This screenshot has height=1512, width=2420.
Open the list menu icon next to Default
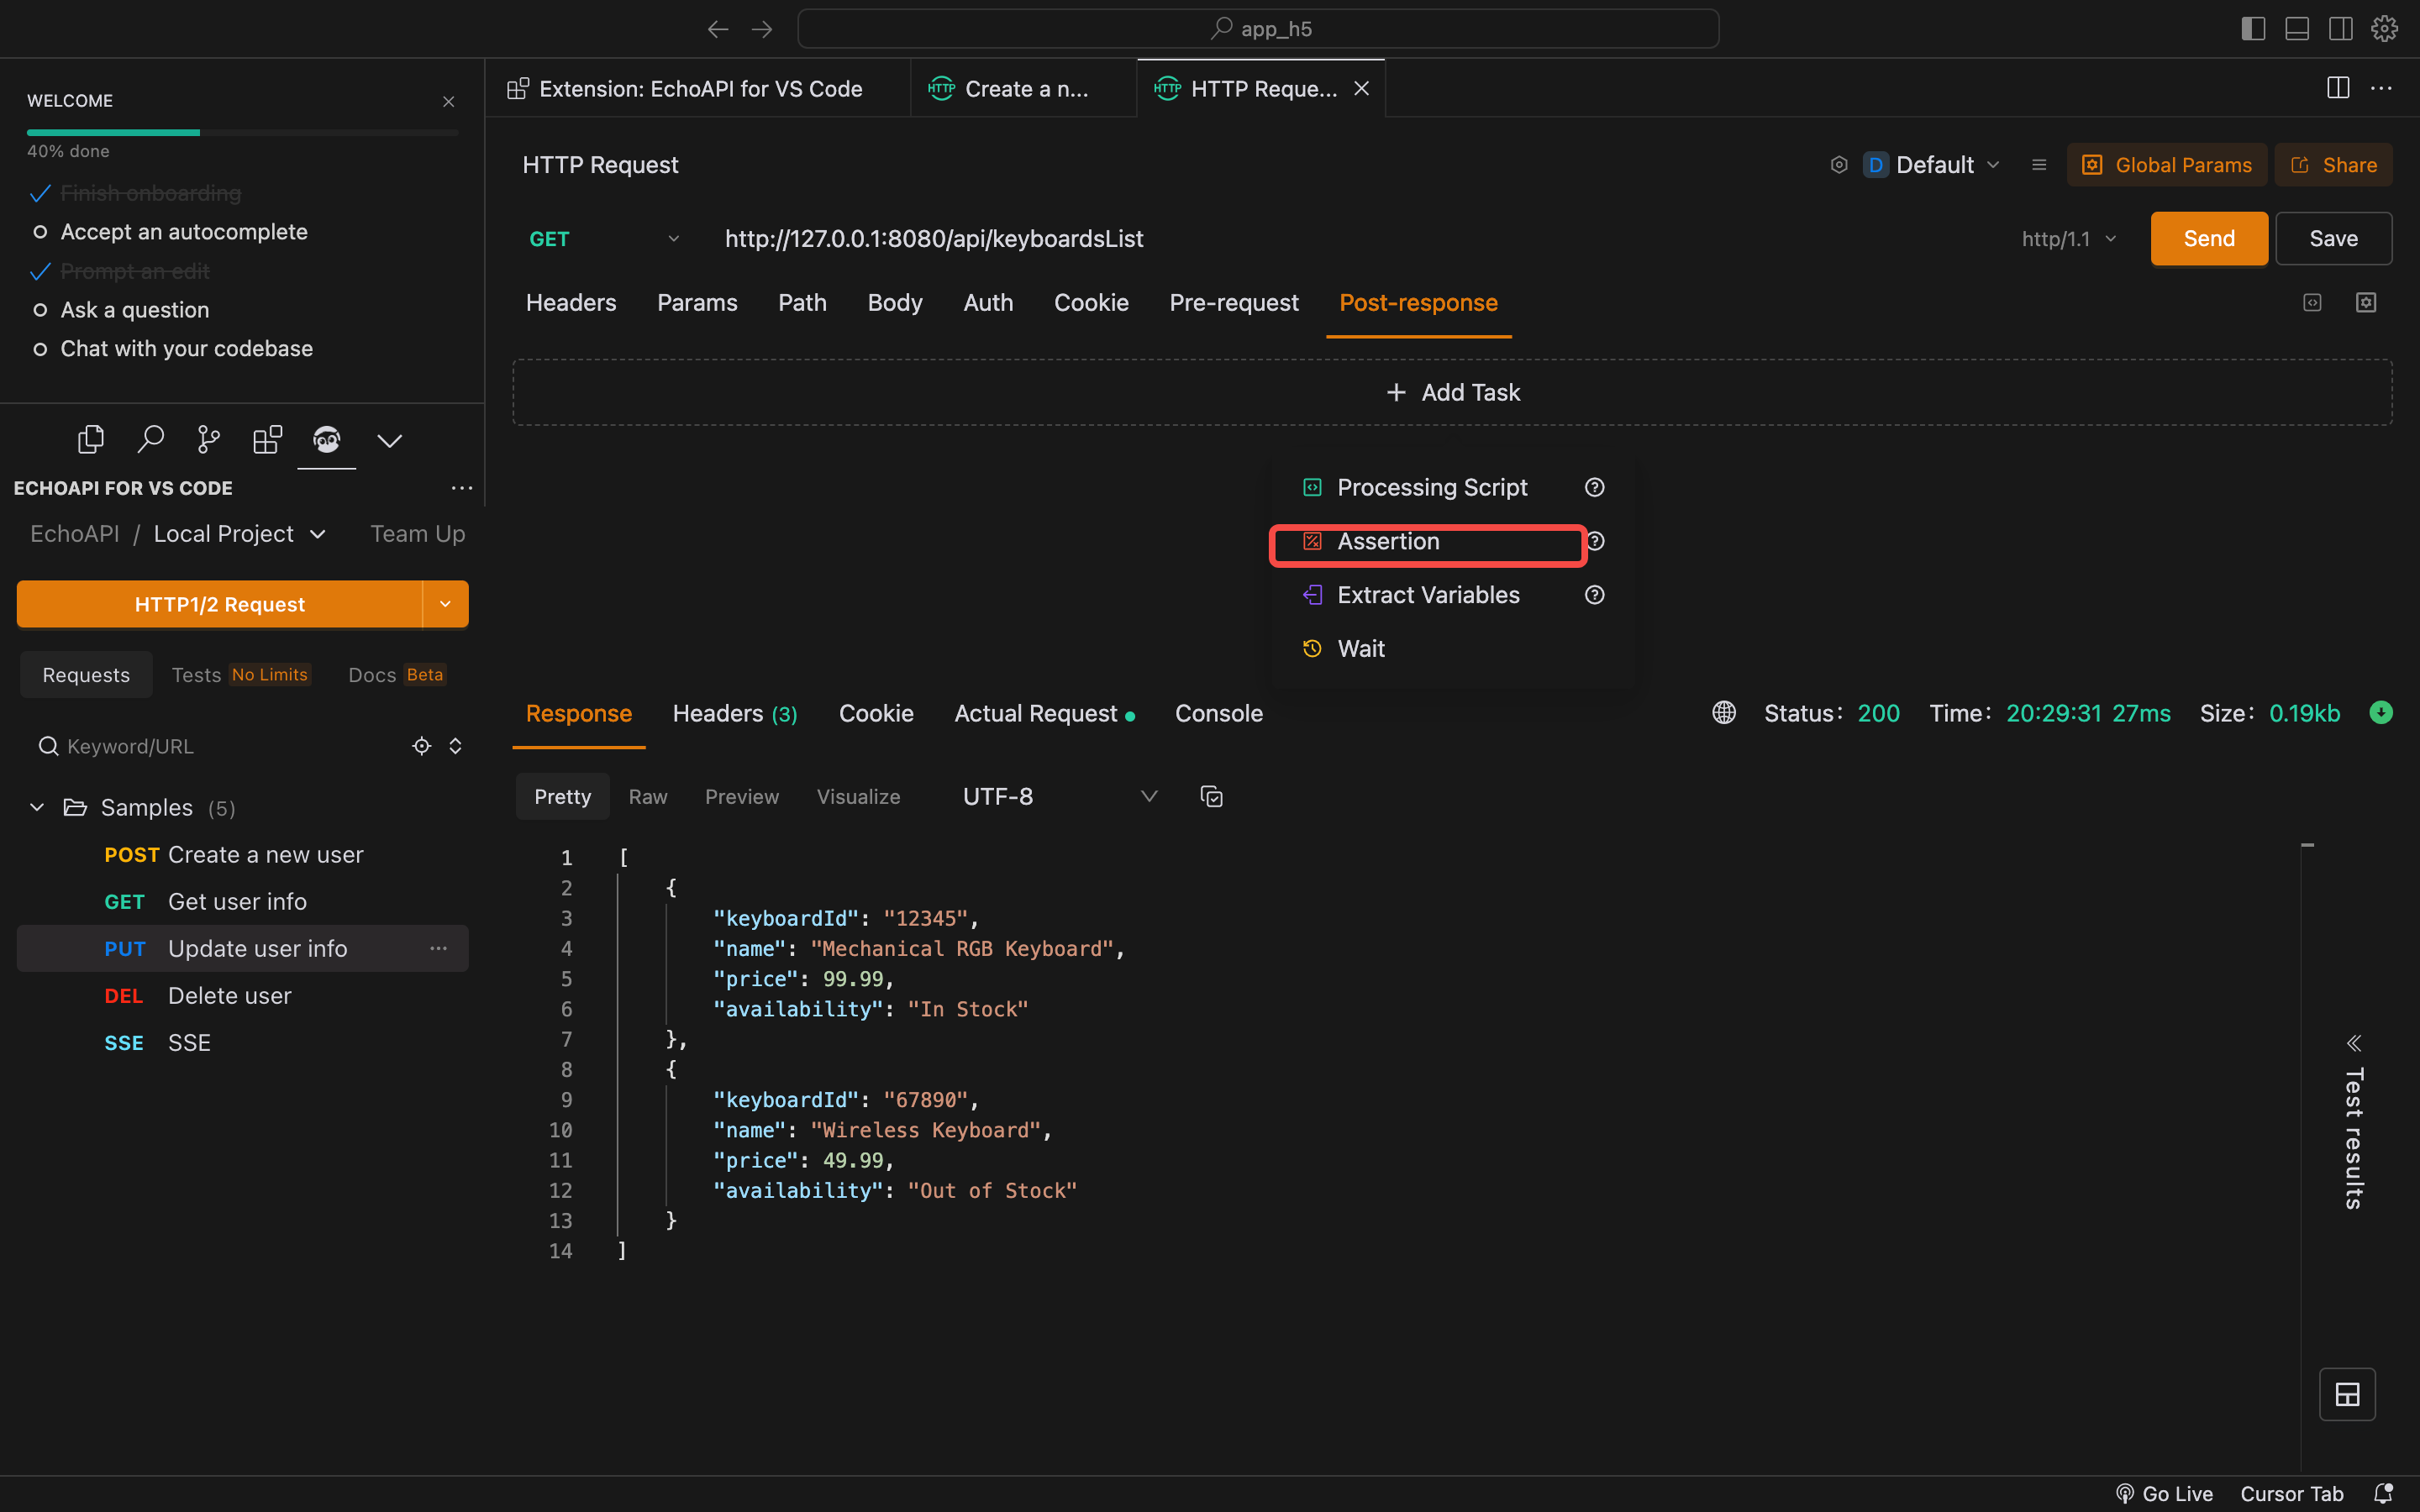[x=2039, y=165]
